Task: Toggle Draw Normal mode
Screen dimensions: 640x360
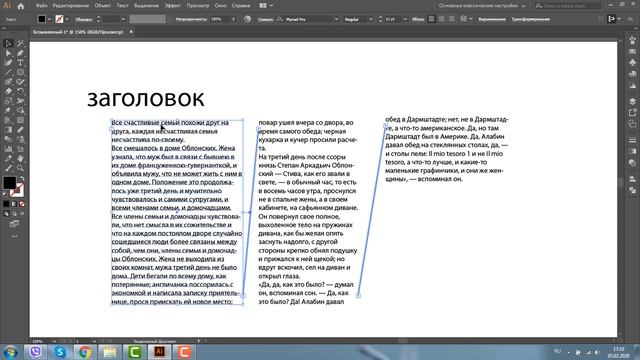Action: click(6, 213)
